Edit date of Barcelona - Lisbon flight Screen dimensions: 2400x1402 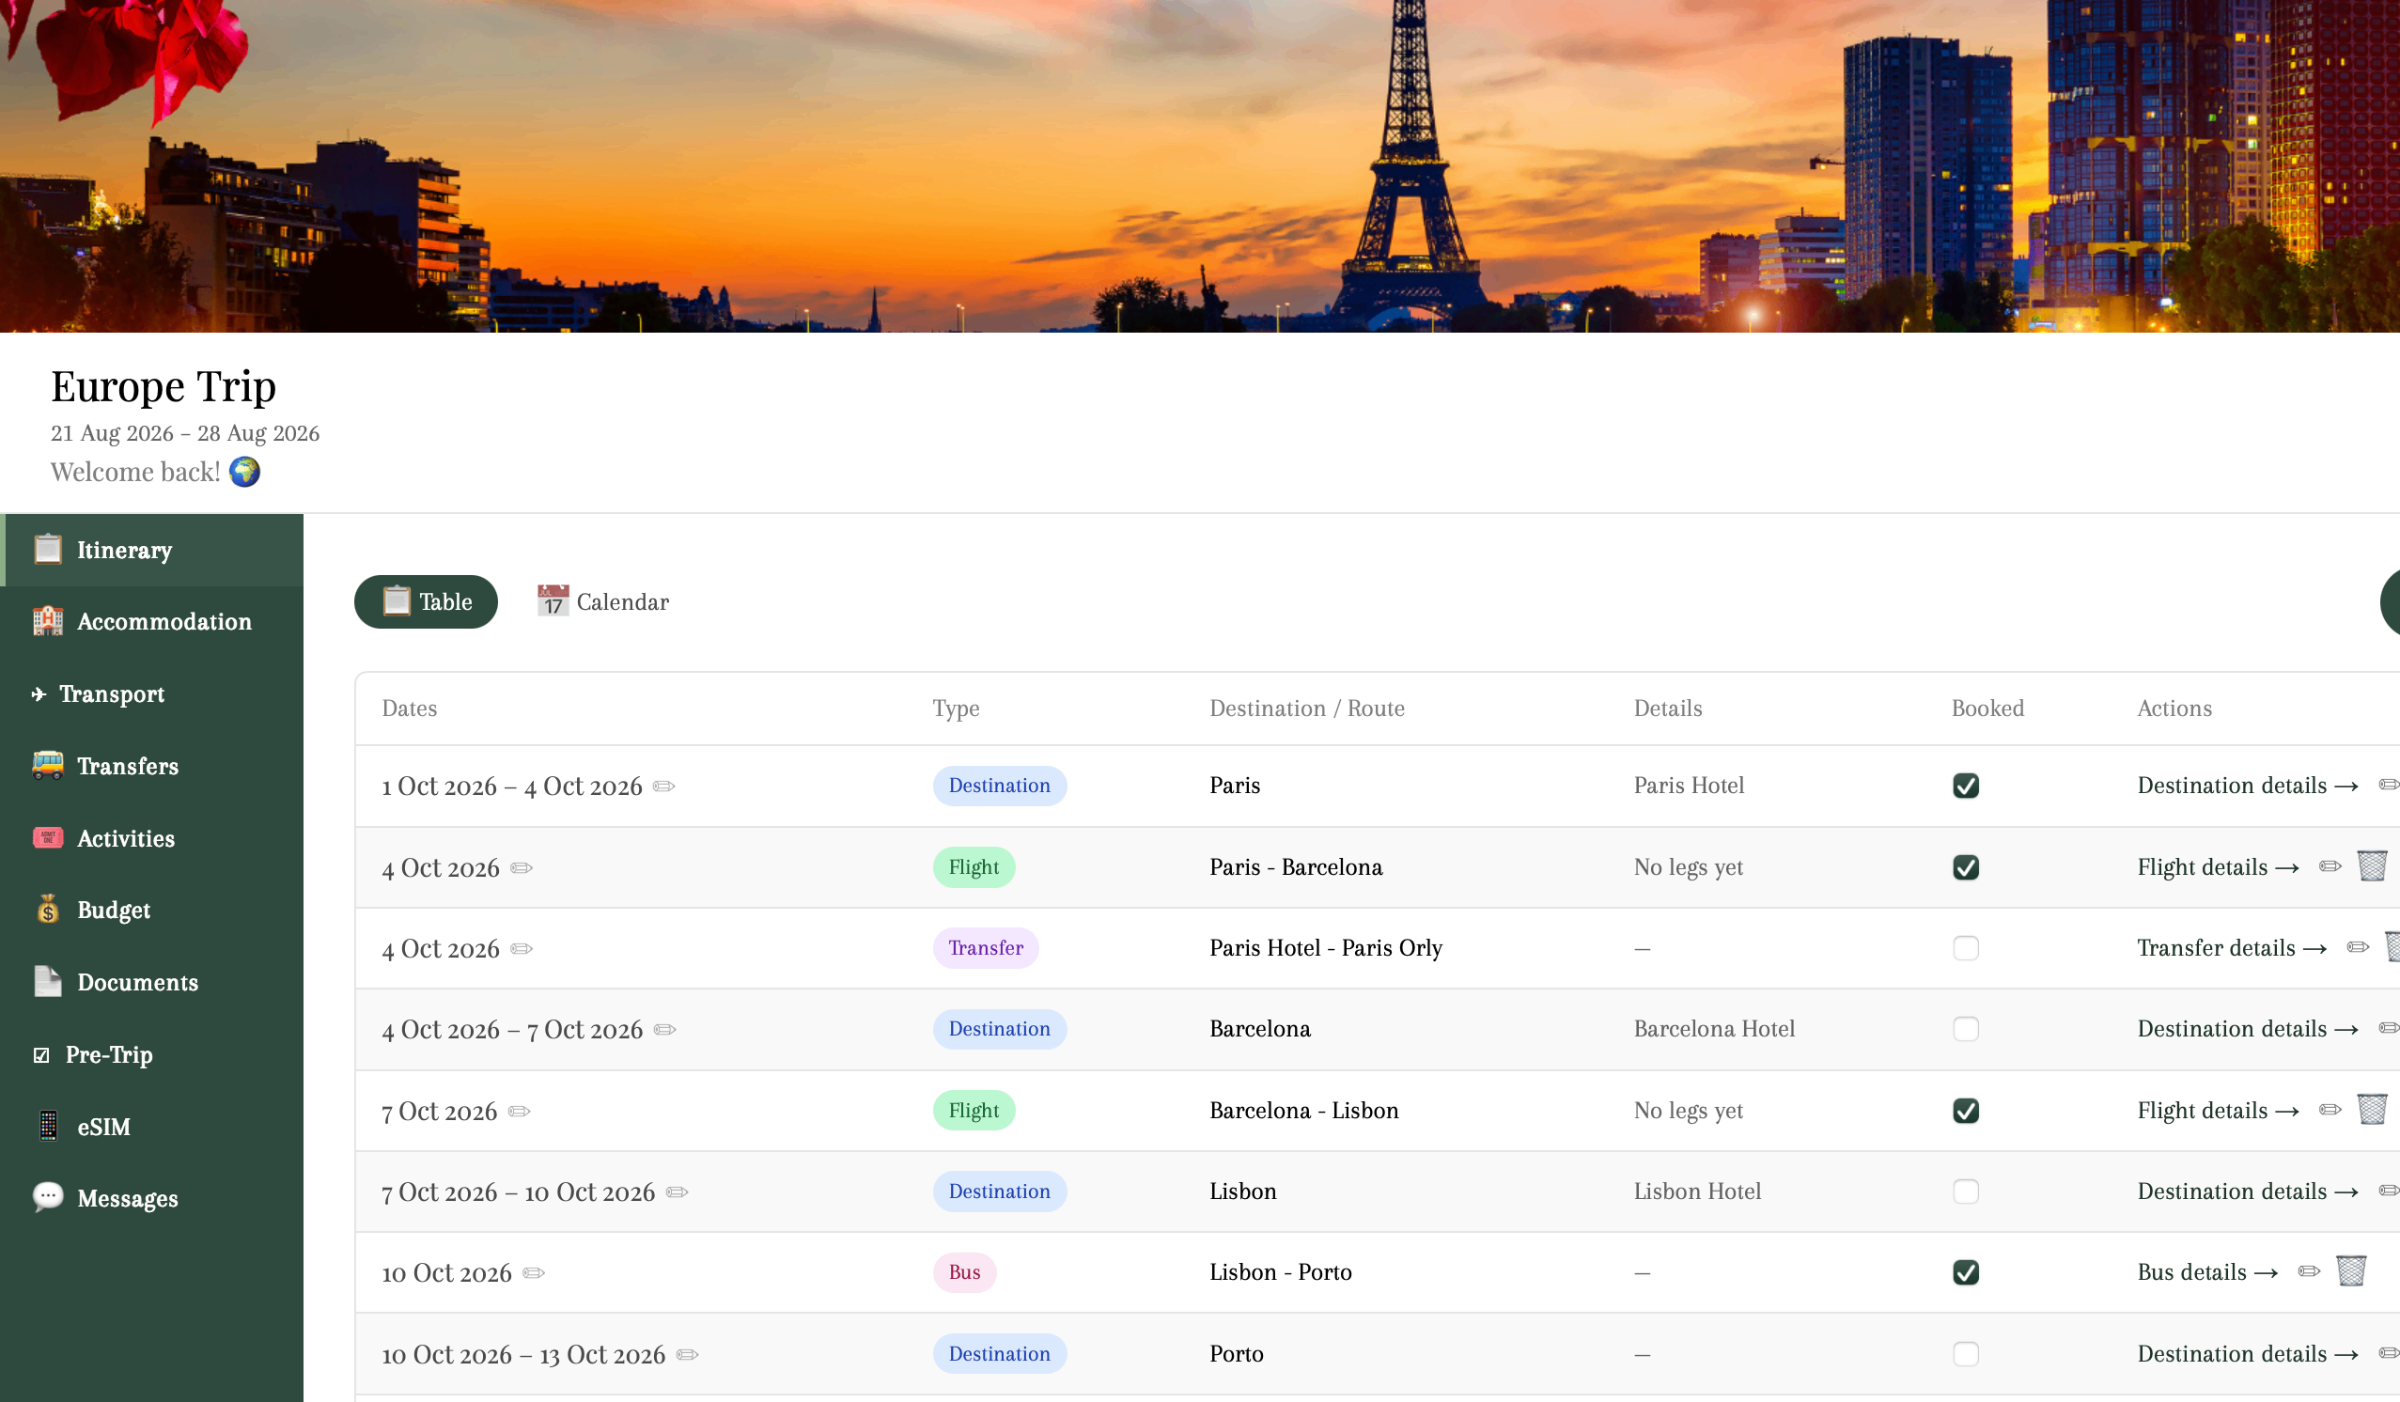point(519,1111)
